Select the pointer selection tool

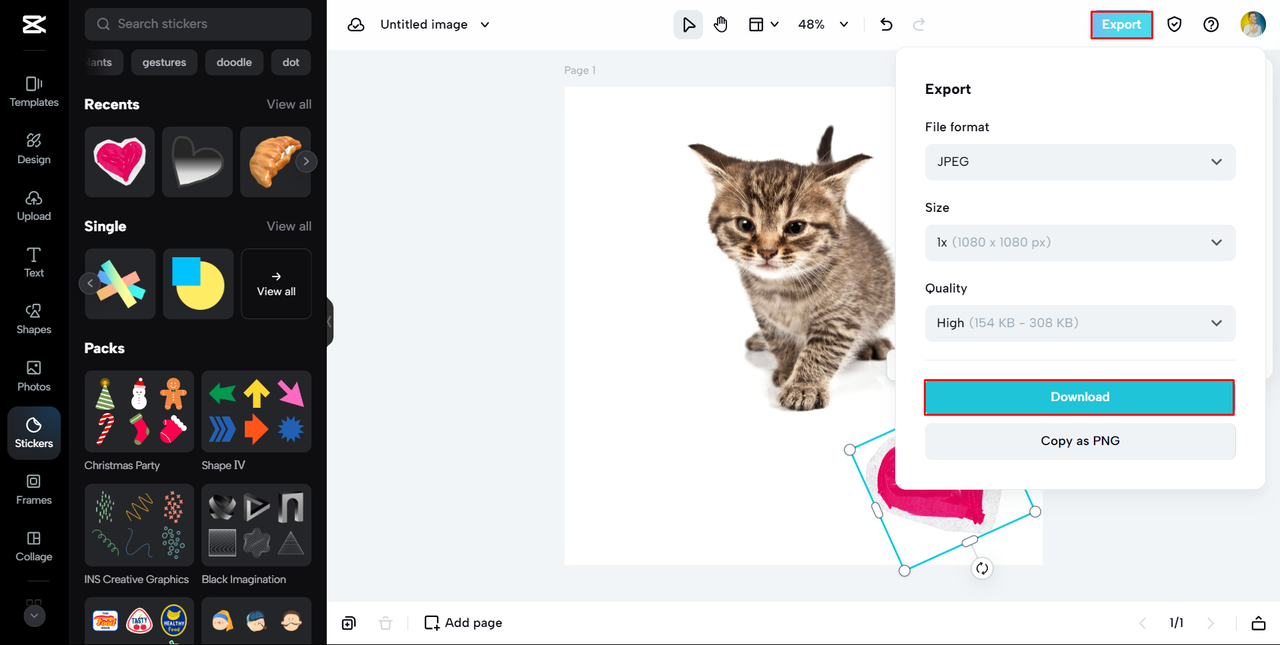pos(688,25)
